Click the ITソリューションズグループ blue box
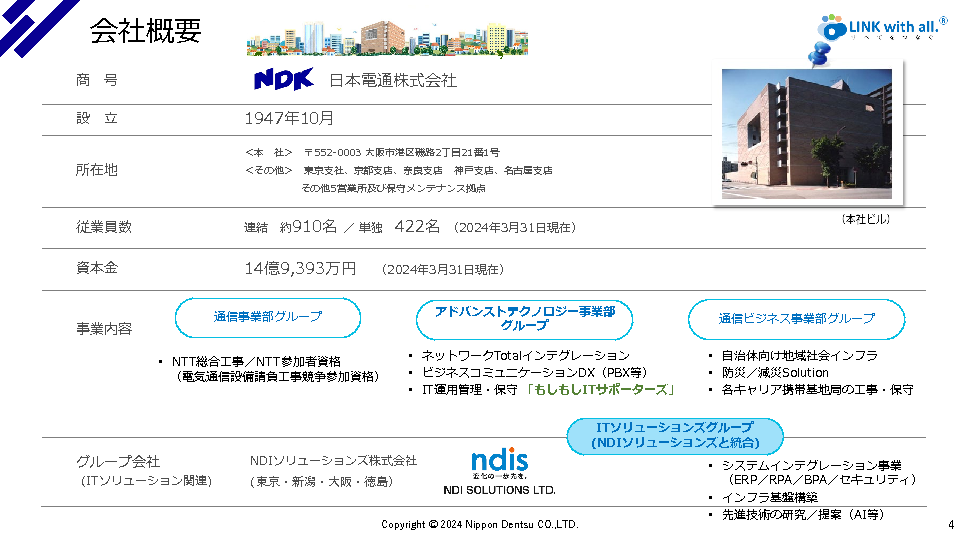Image resolution: width=960 pixels, height=540 pixels. 675,435
